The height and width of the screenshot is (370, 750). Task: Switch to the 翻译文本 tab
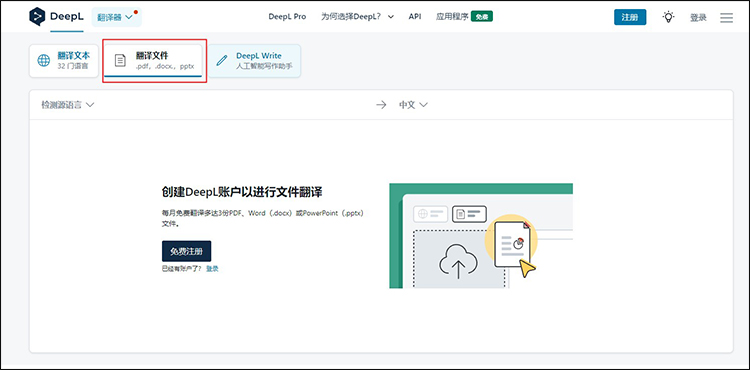[64, 61]
